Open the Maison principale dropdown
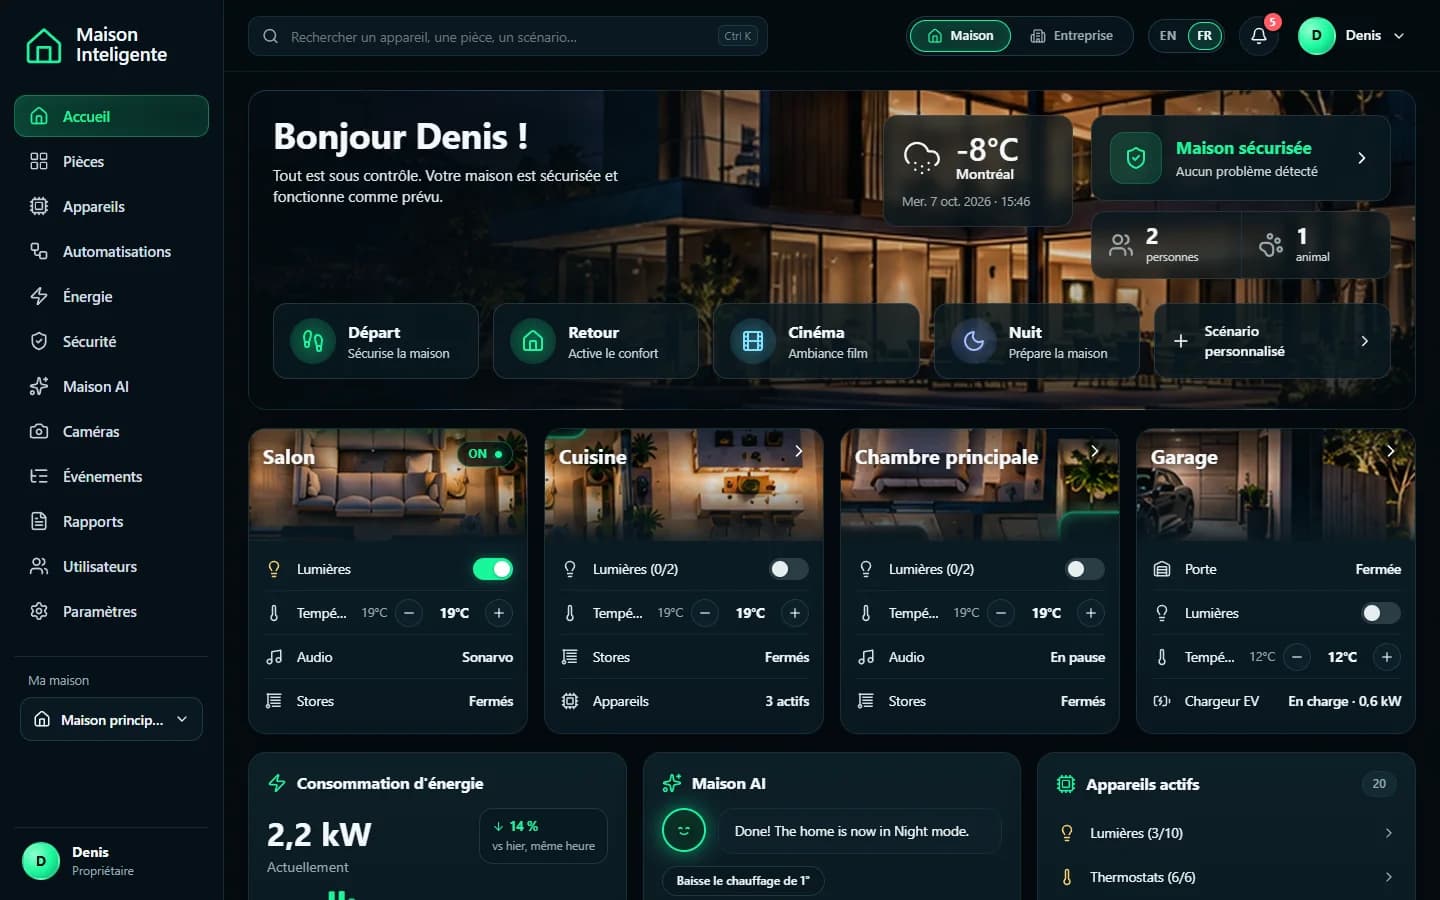The width and height of the screenshot is (1440, 900). point(111,719)
